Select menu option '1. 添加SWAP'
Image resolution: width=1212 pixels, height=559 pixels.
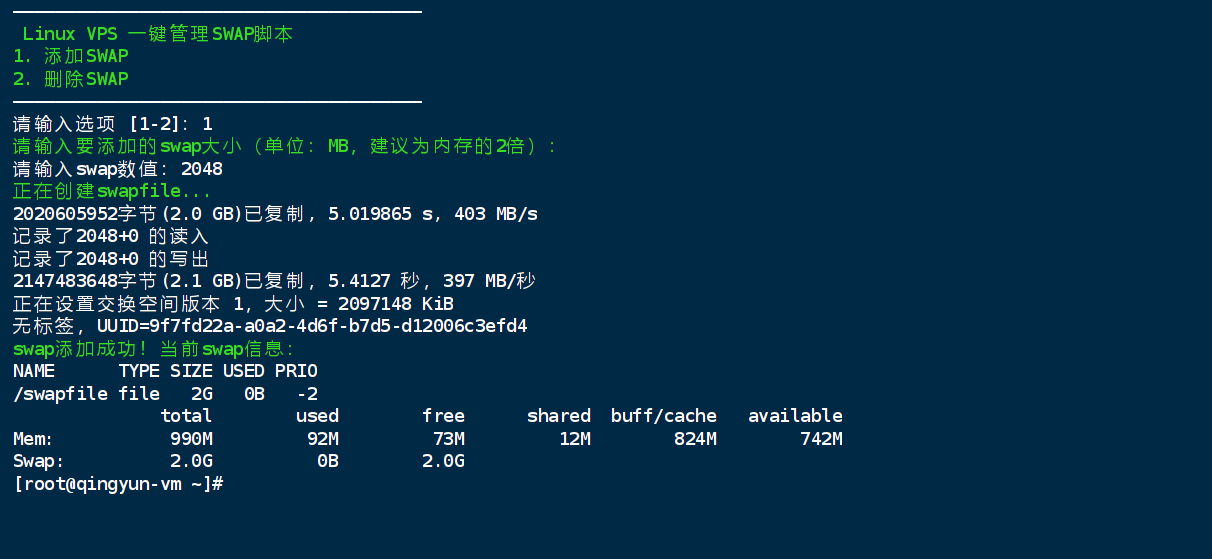click(71, 56)
